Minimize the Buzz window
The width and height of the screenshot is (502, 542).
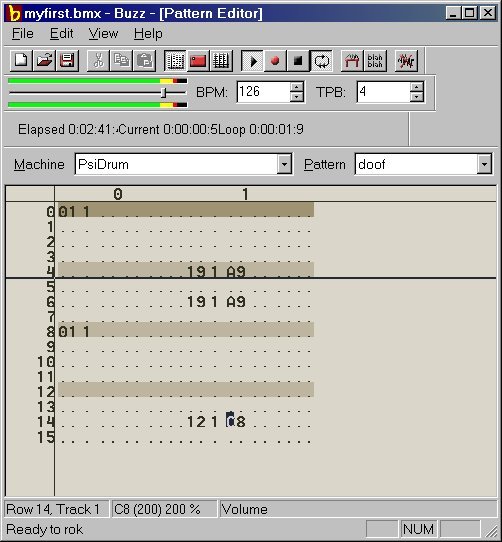click(453, 13)
